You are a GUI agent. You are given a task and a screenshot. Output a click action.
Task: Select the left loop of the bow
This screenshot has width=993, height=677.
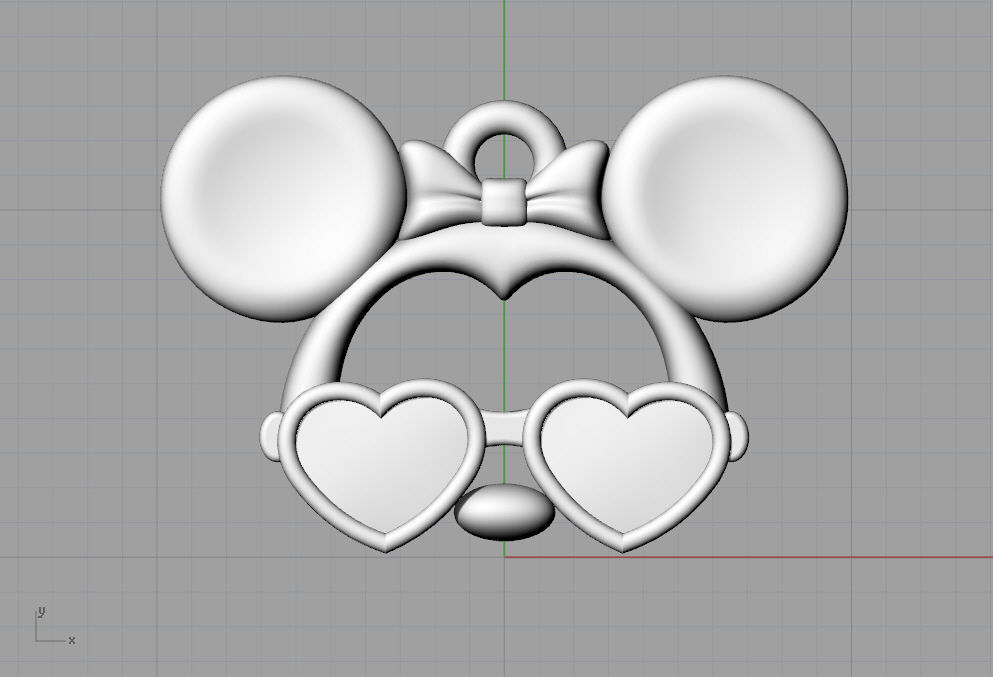click(x=443, y=188)
